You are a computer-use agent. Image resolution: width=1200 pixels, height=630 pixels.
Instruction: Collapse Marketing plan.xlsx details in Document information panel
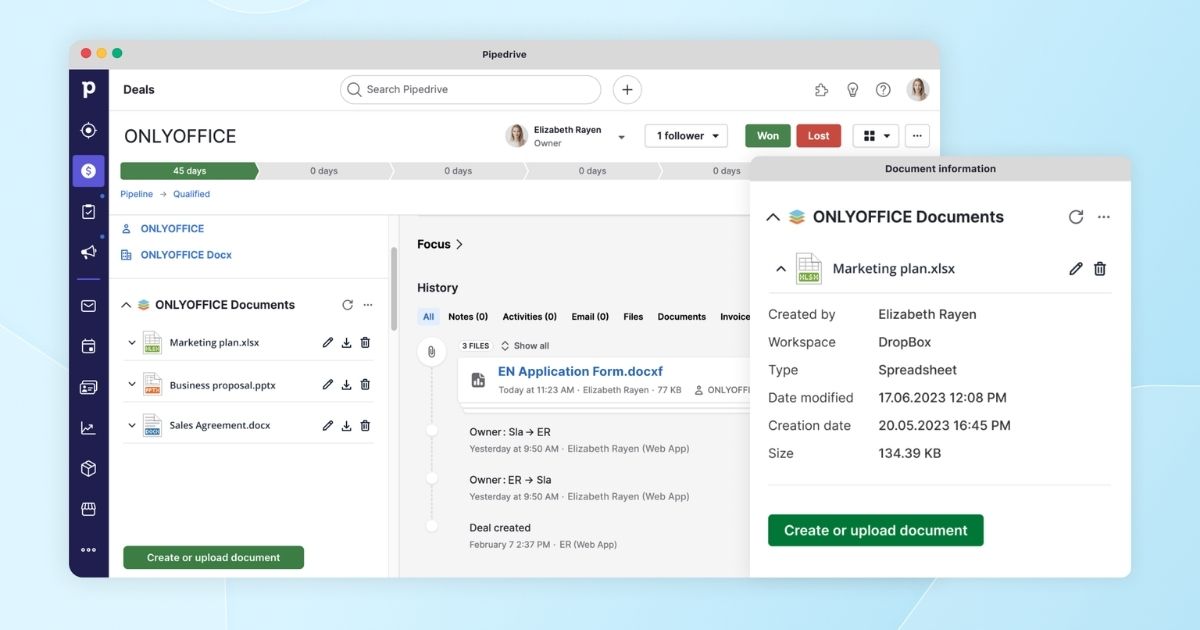780,268
